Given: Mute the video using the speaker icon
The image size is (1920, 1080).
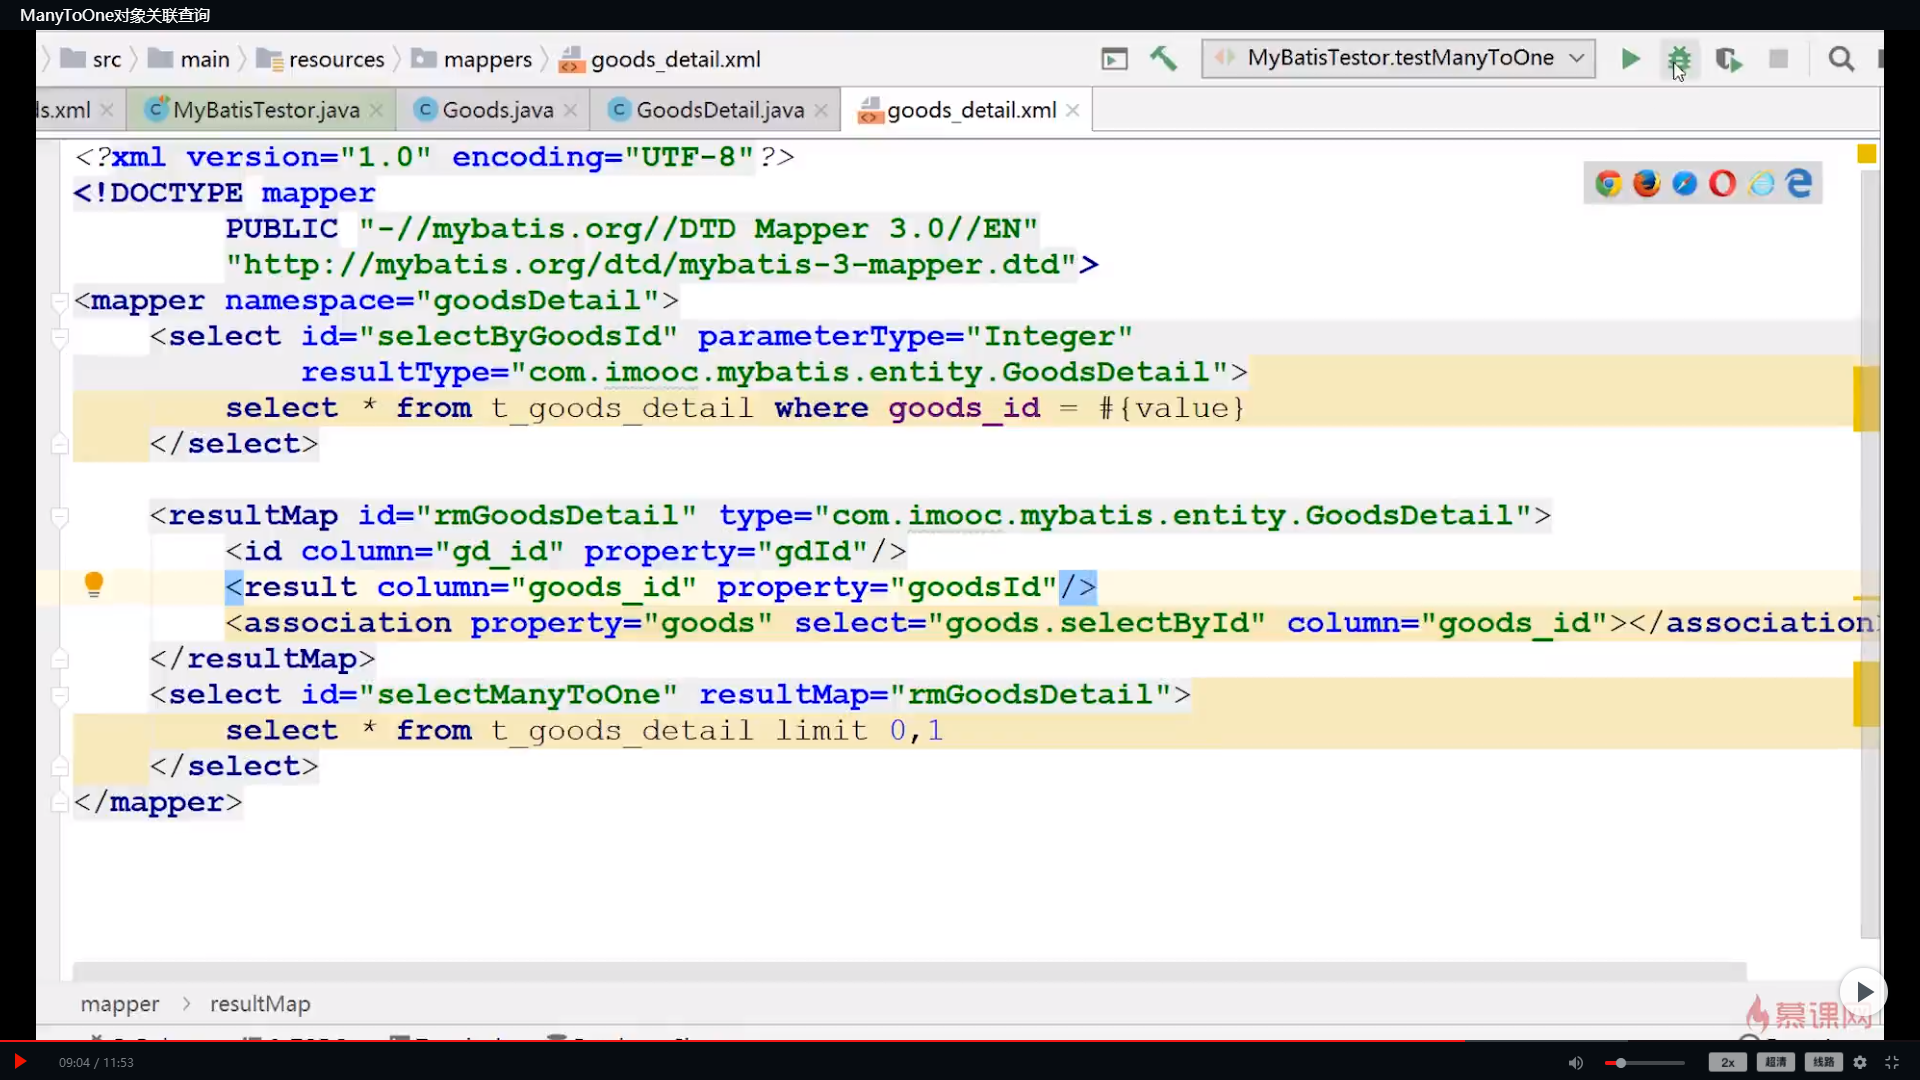Looking at the screenshot, I should click(x=1576, y=1062).
